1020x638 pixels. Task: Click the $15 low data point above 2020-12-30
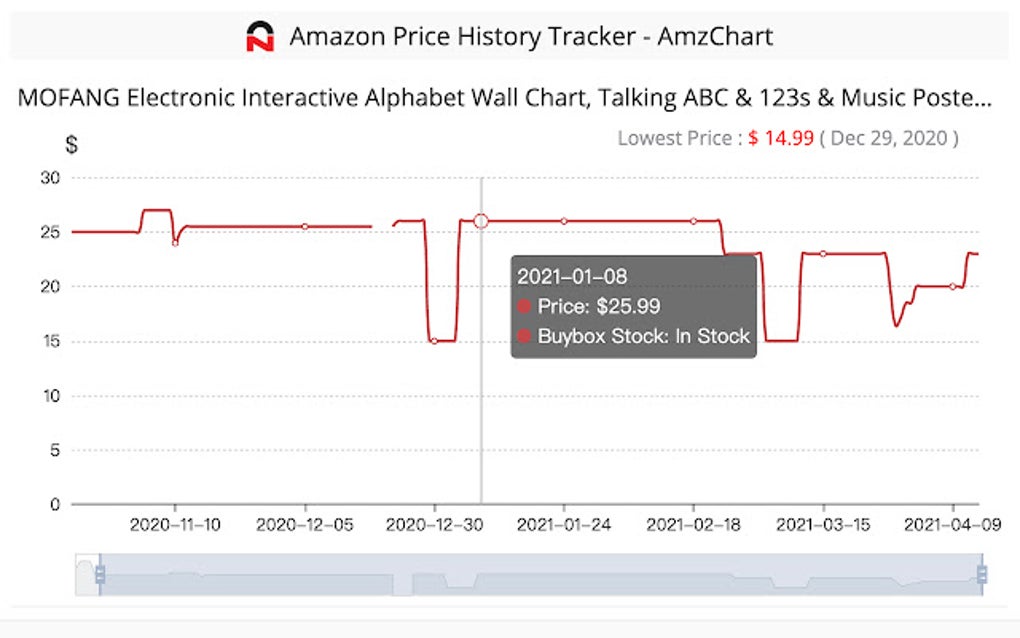434,341
